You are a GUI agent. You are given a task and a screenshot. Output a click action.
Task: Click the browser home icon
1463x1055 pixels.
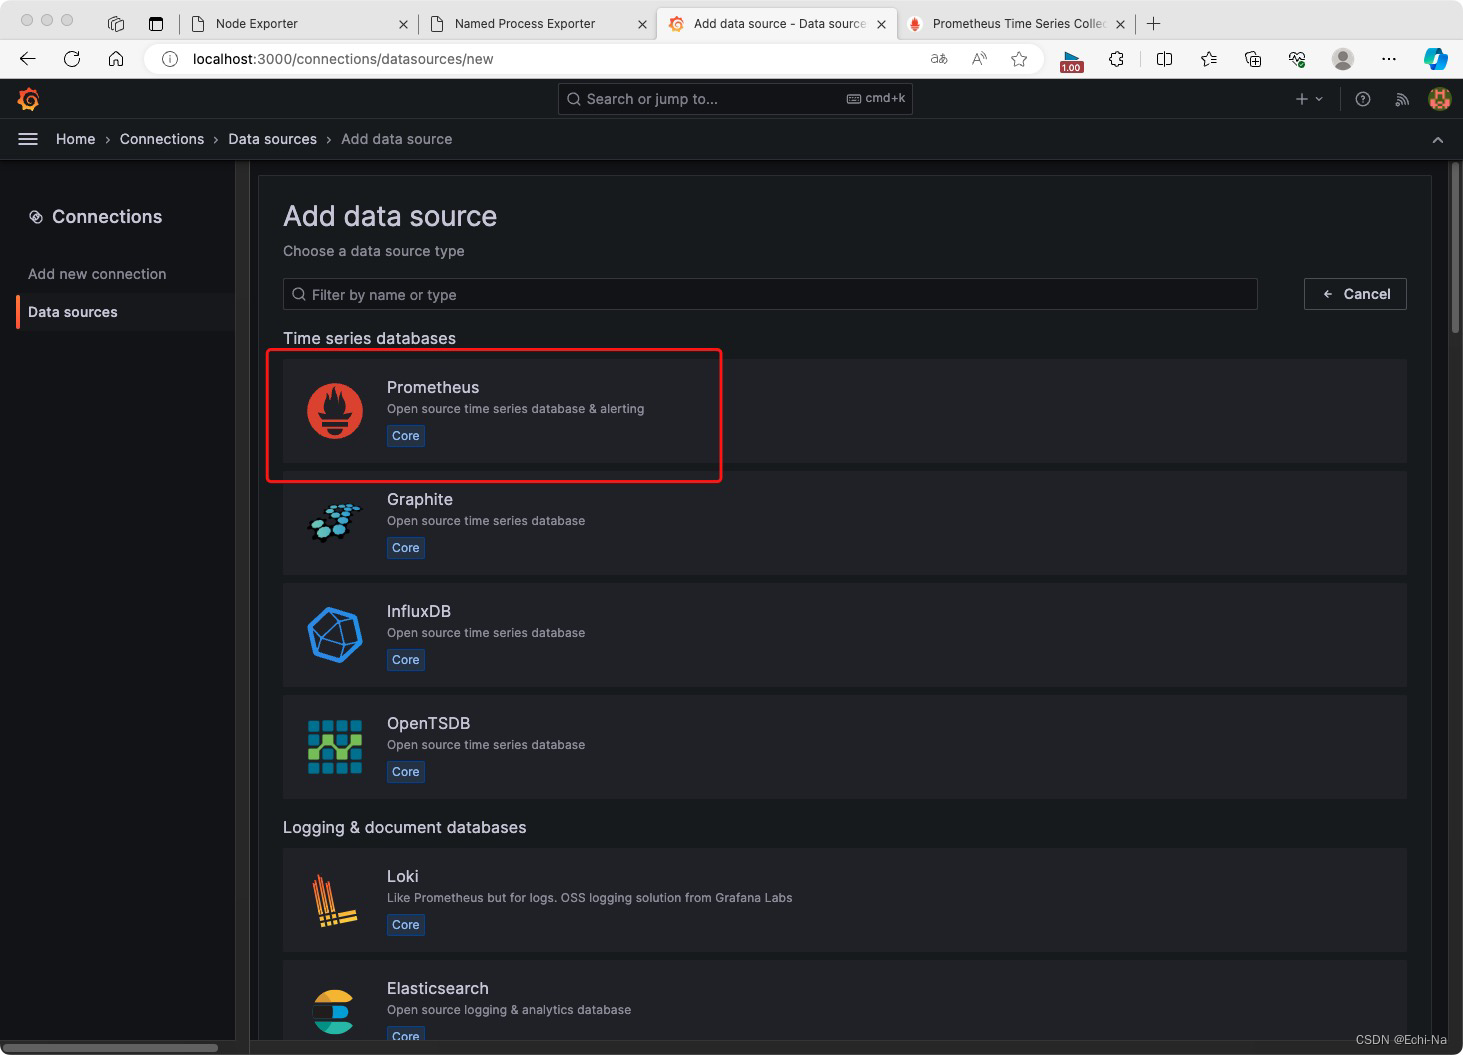(x=116, y=59)
